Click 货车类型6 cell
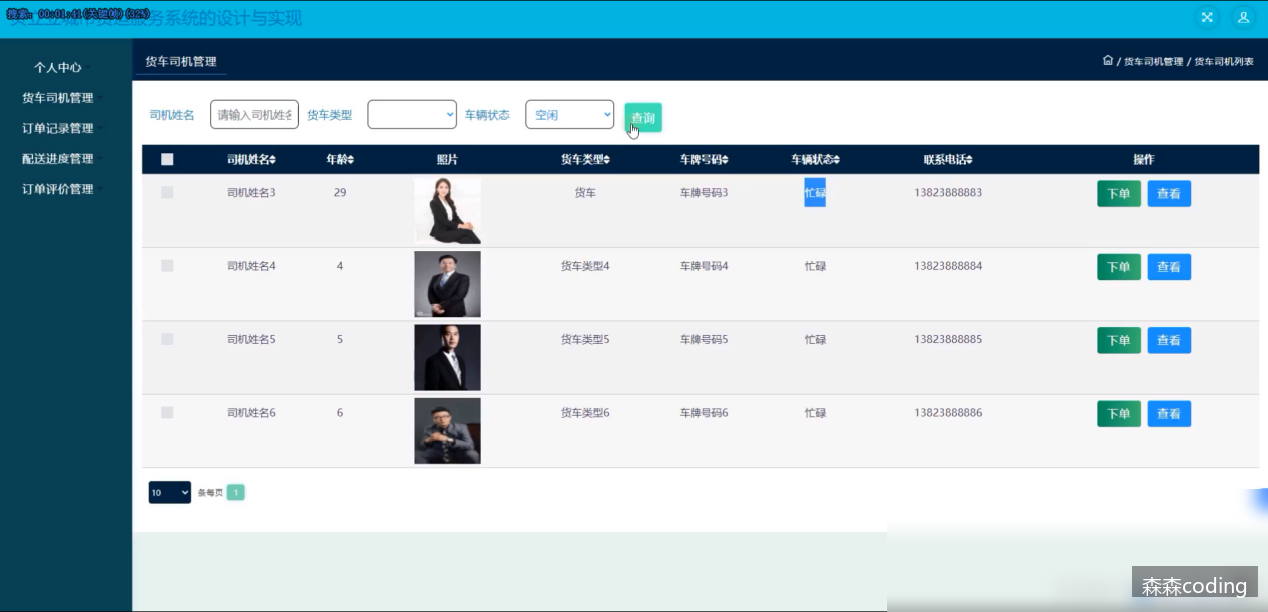Screen dimensions: 1268x612 tap(585, 413)
